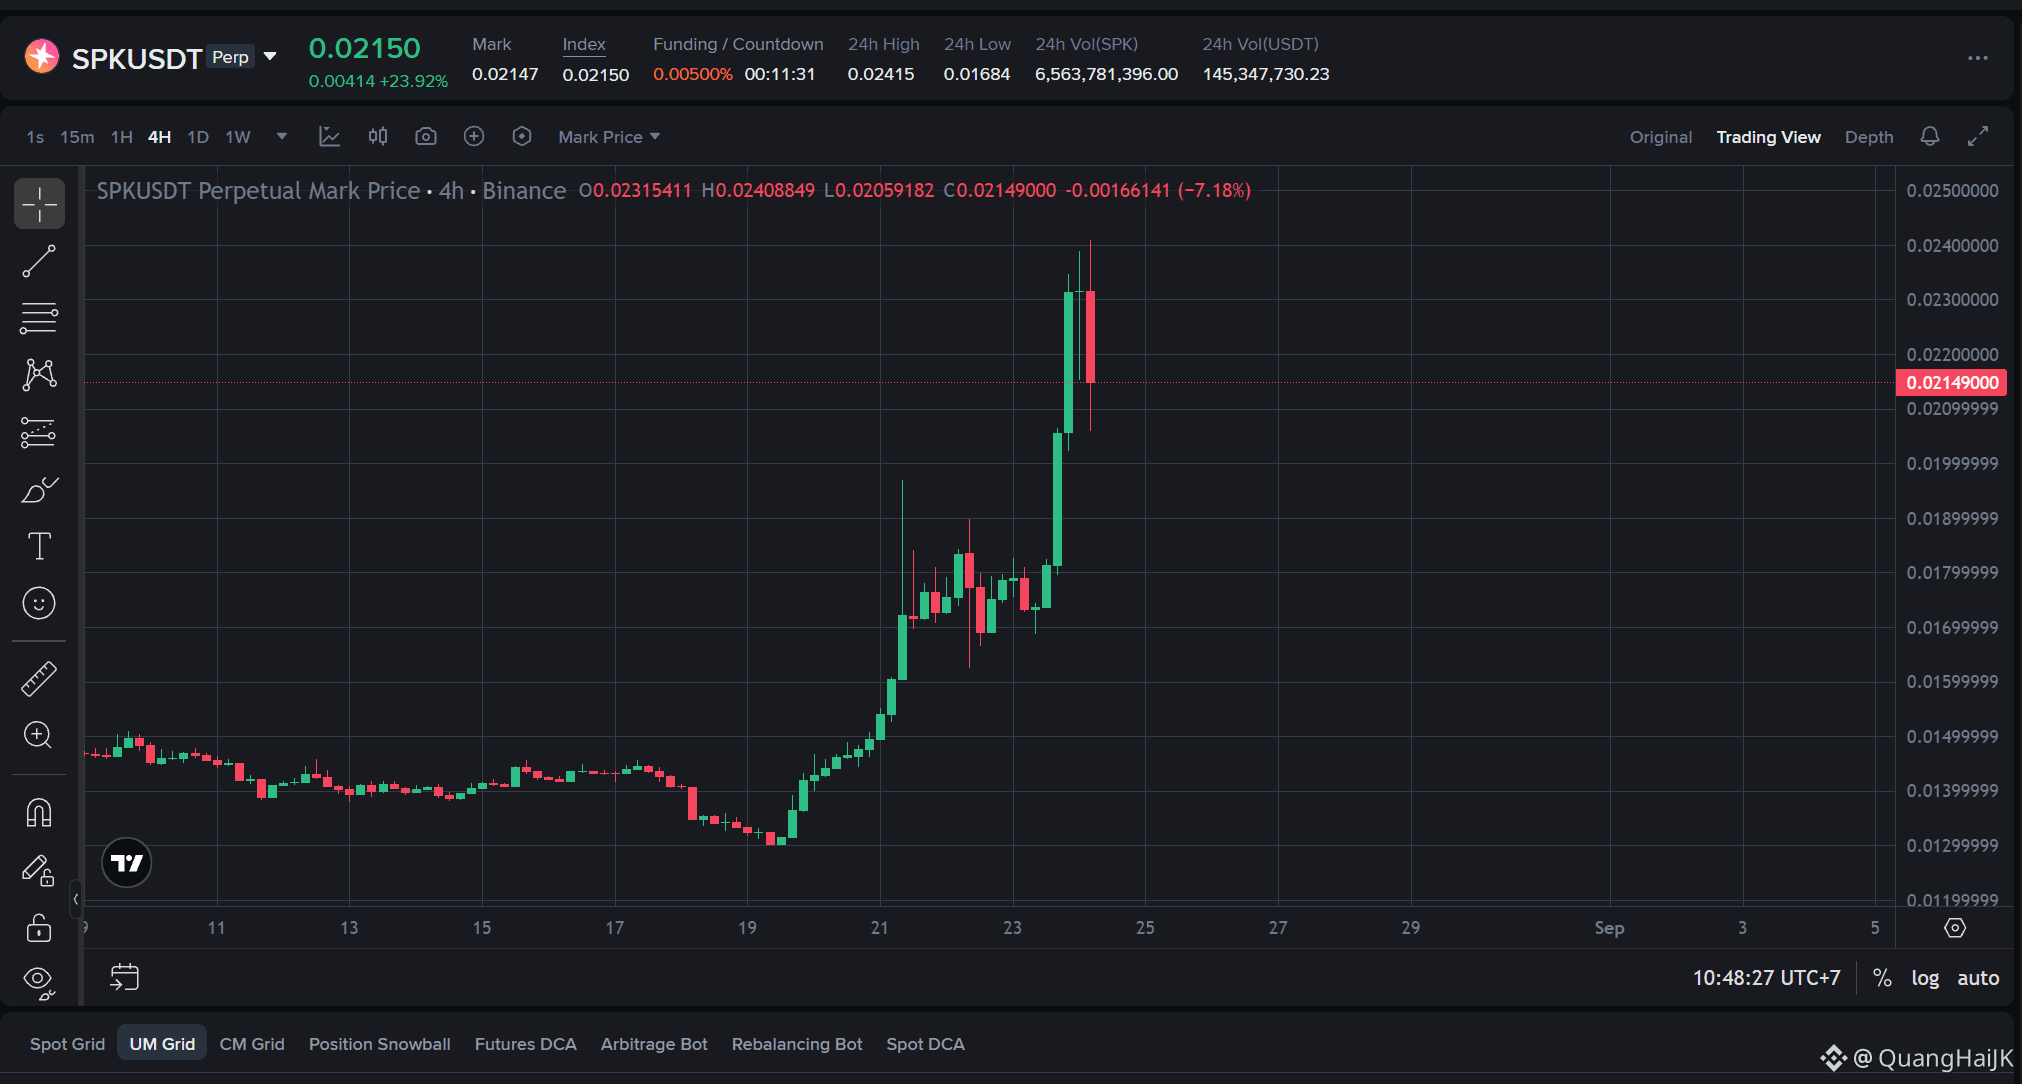Open price scale settings gear icon
The image size is (2022, 1084).
tap(1955, 928)
